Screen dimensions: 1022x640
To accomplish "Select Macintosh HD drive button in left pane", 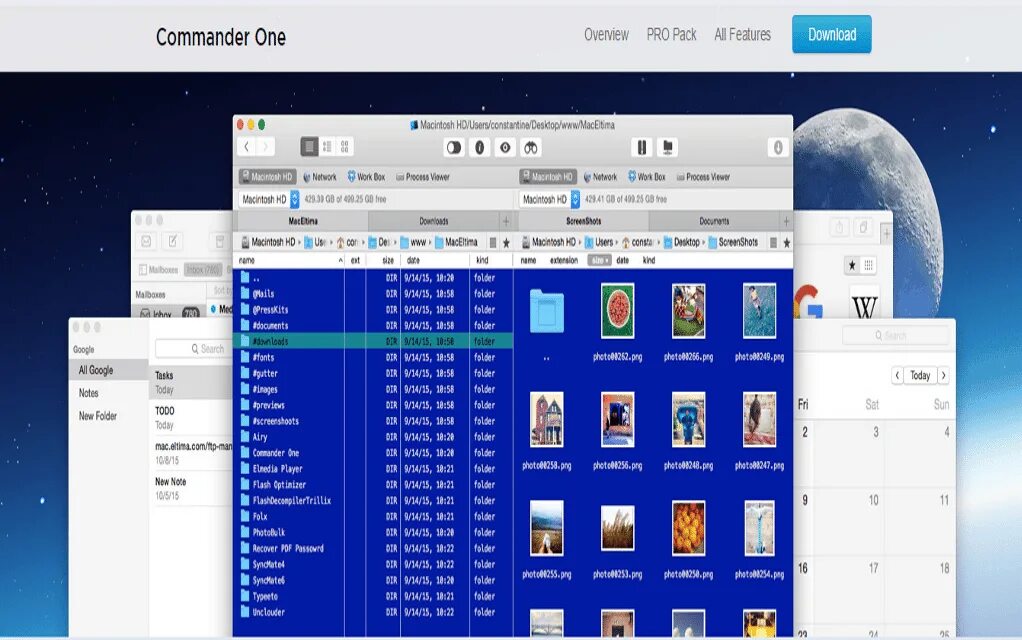I will click(x=267, y=177).
